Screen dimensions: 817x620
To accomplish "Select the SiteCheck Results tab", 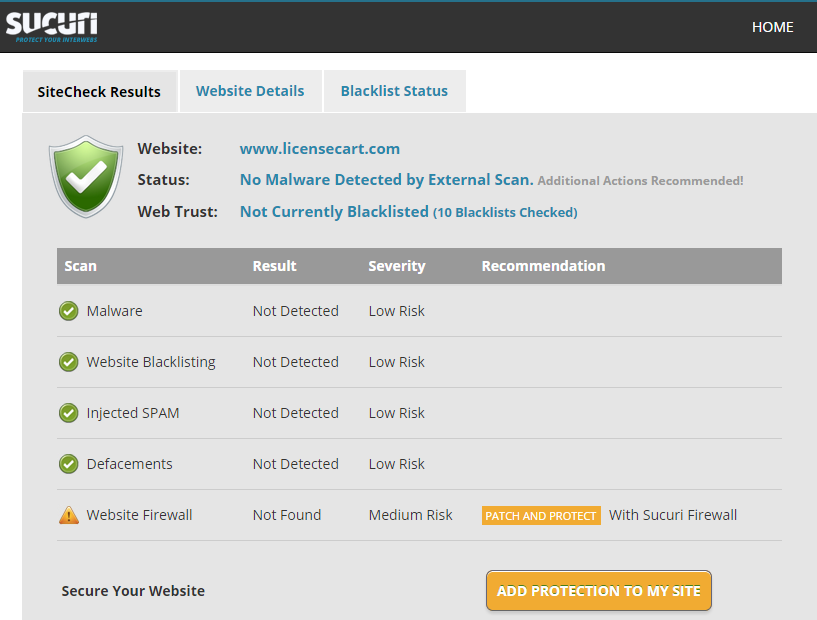I will (x=100, y=92).
